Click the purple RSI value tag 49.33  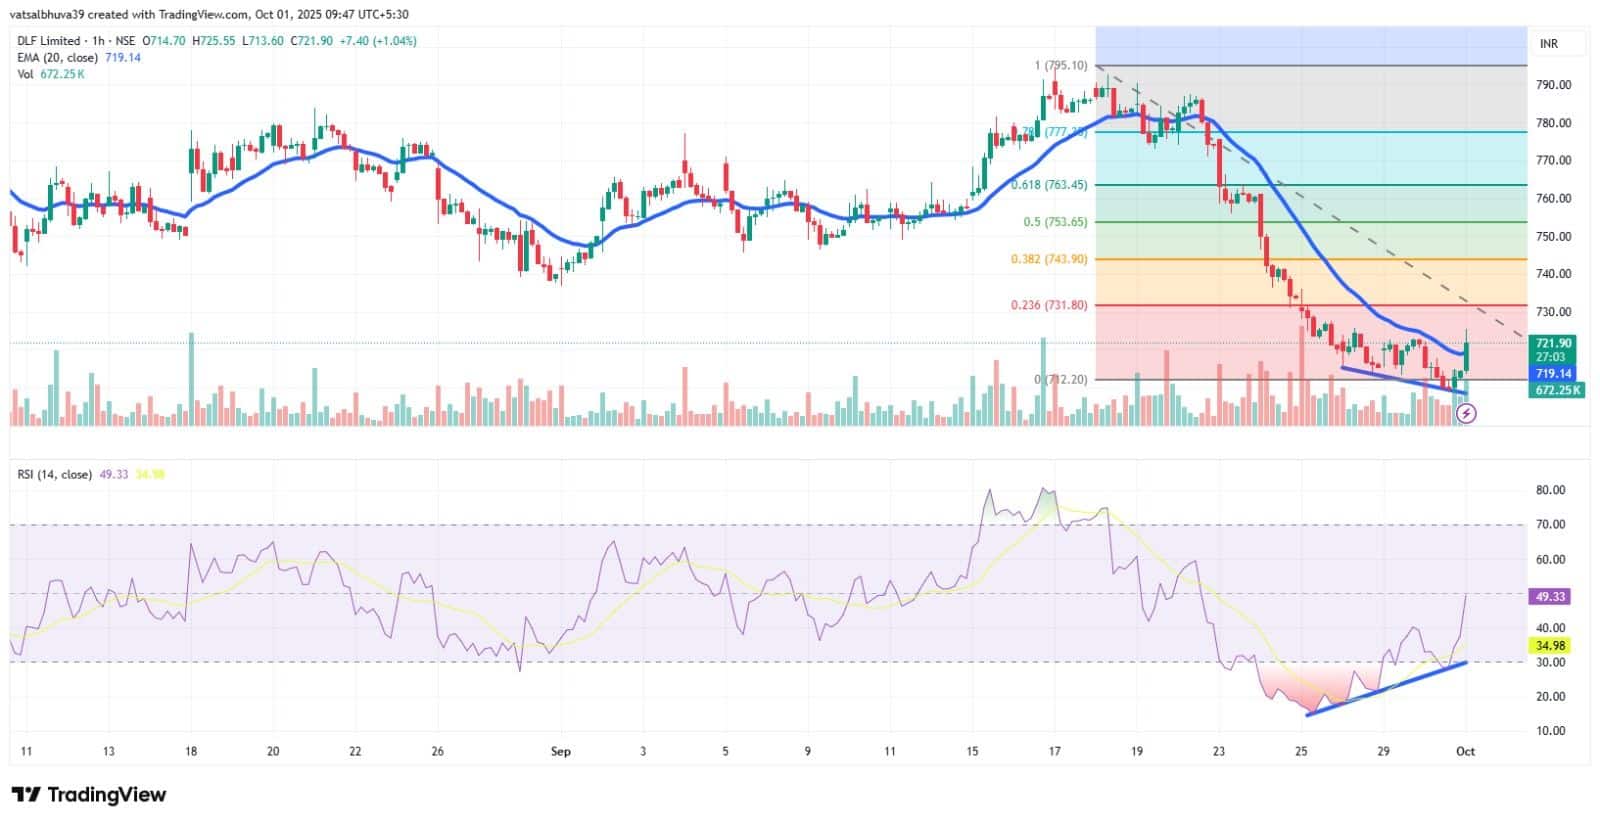[x=1550, y=596]
